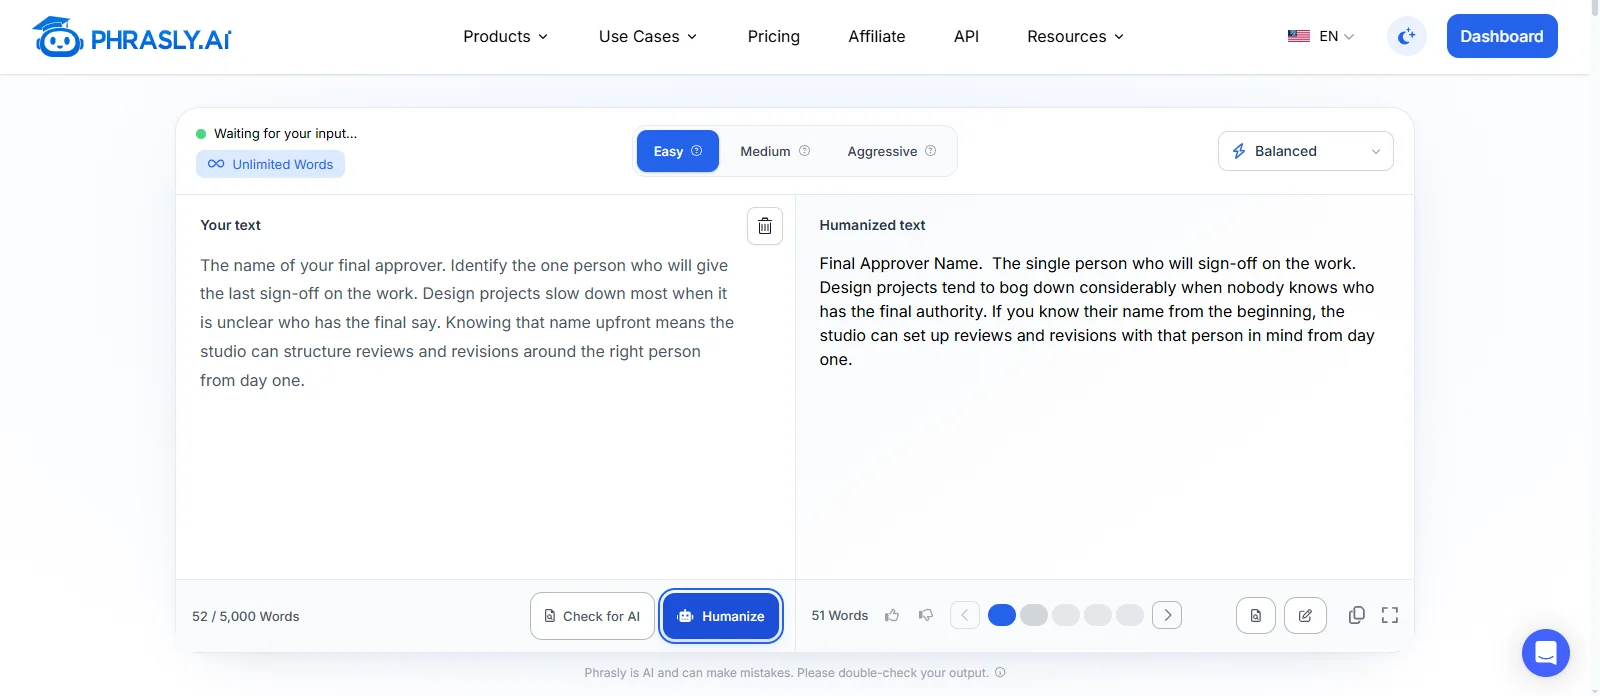Click the Check for AI button
Image resolution: width=1600 pixels, height=696 pixels.
point(592,616)
